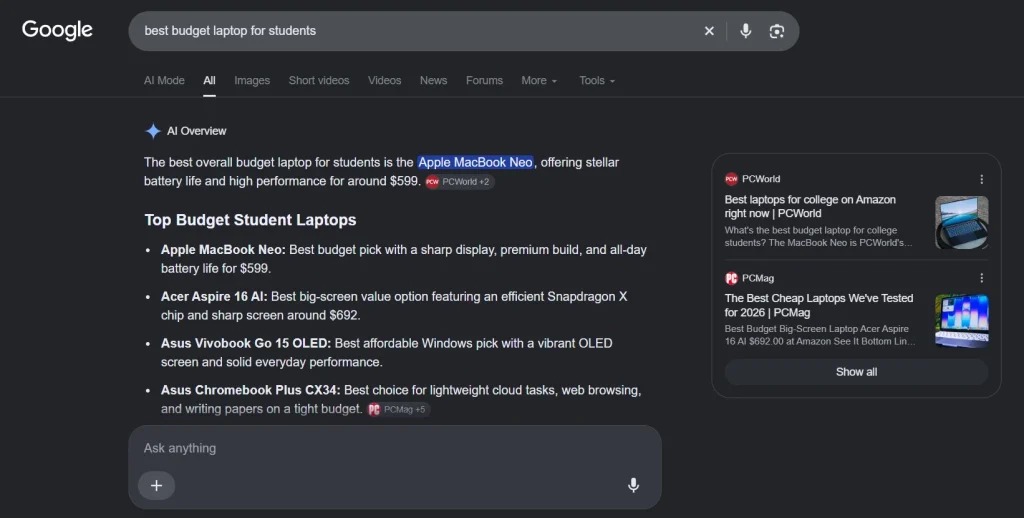Click 'Asus Vivobook Go 15 OLED:' bullet title
1024x518 pixels.
tap(246, 343)
